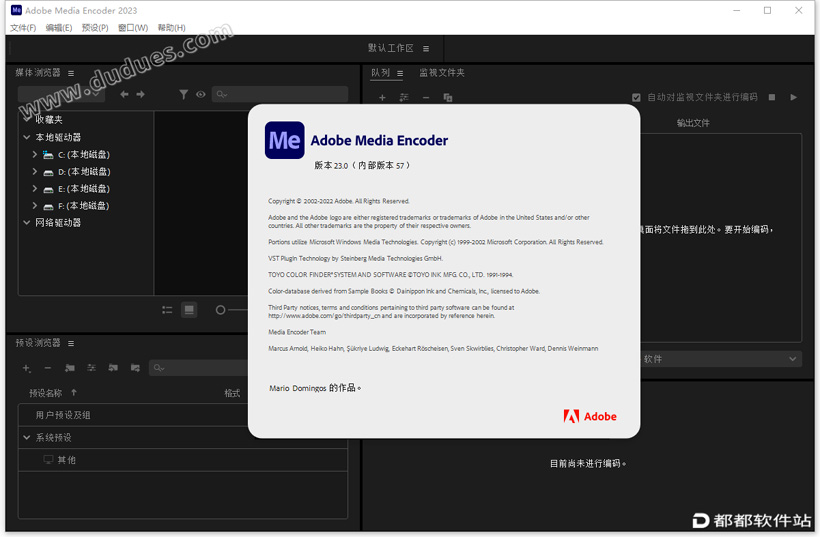Click the preset browser search field
Image resolution: width=820 pixels, height=537 pixels.
pyautogui.click(x=199, y=368)
